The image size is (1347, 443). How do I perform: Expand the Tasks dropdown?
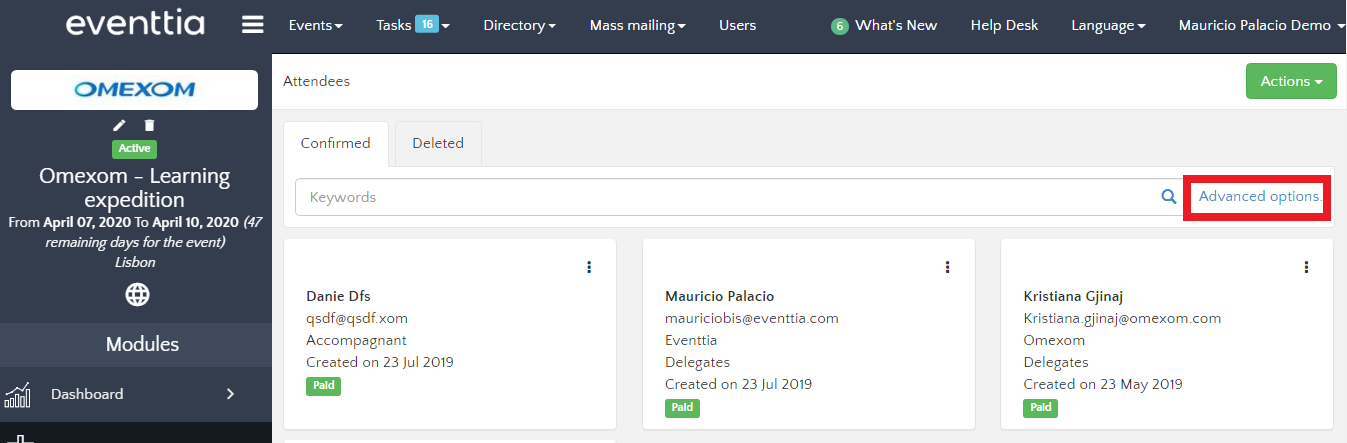point(412,25)
